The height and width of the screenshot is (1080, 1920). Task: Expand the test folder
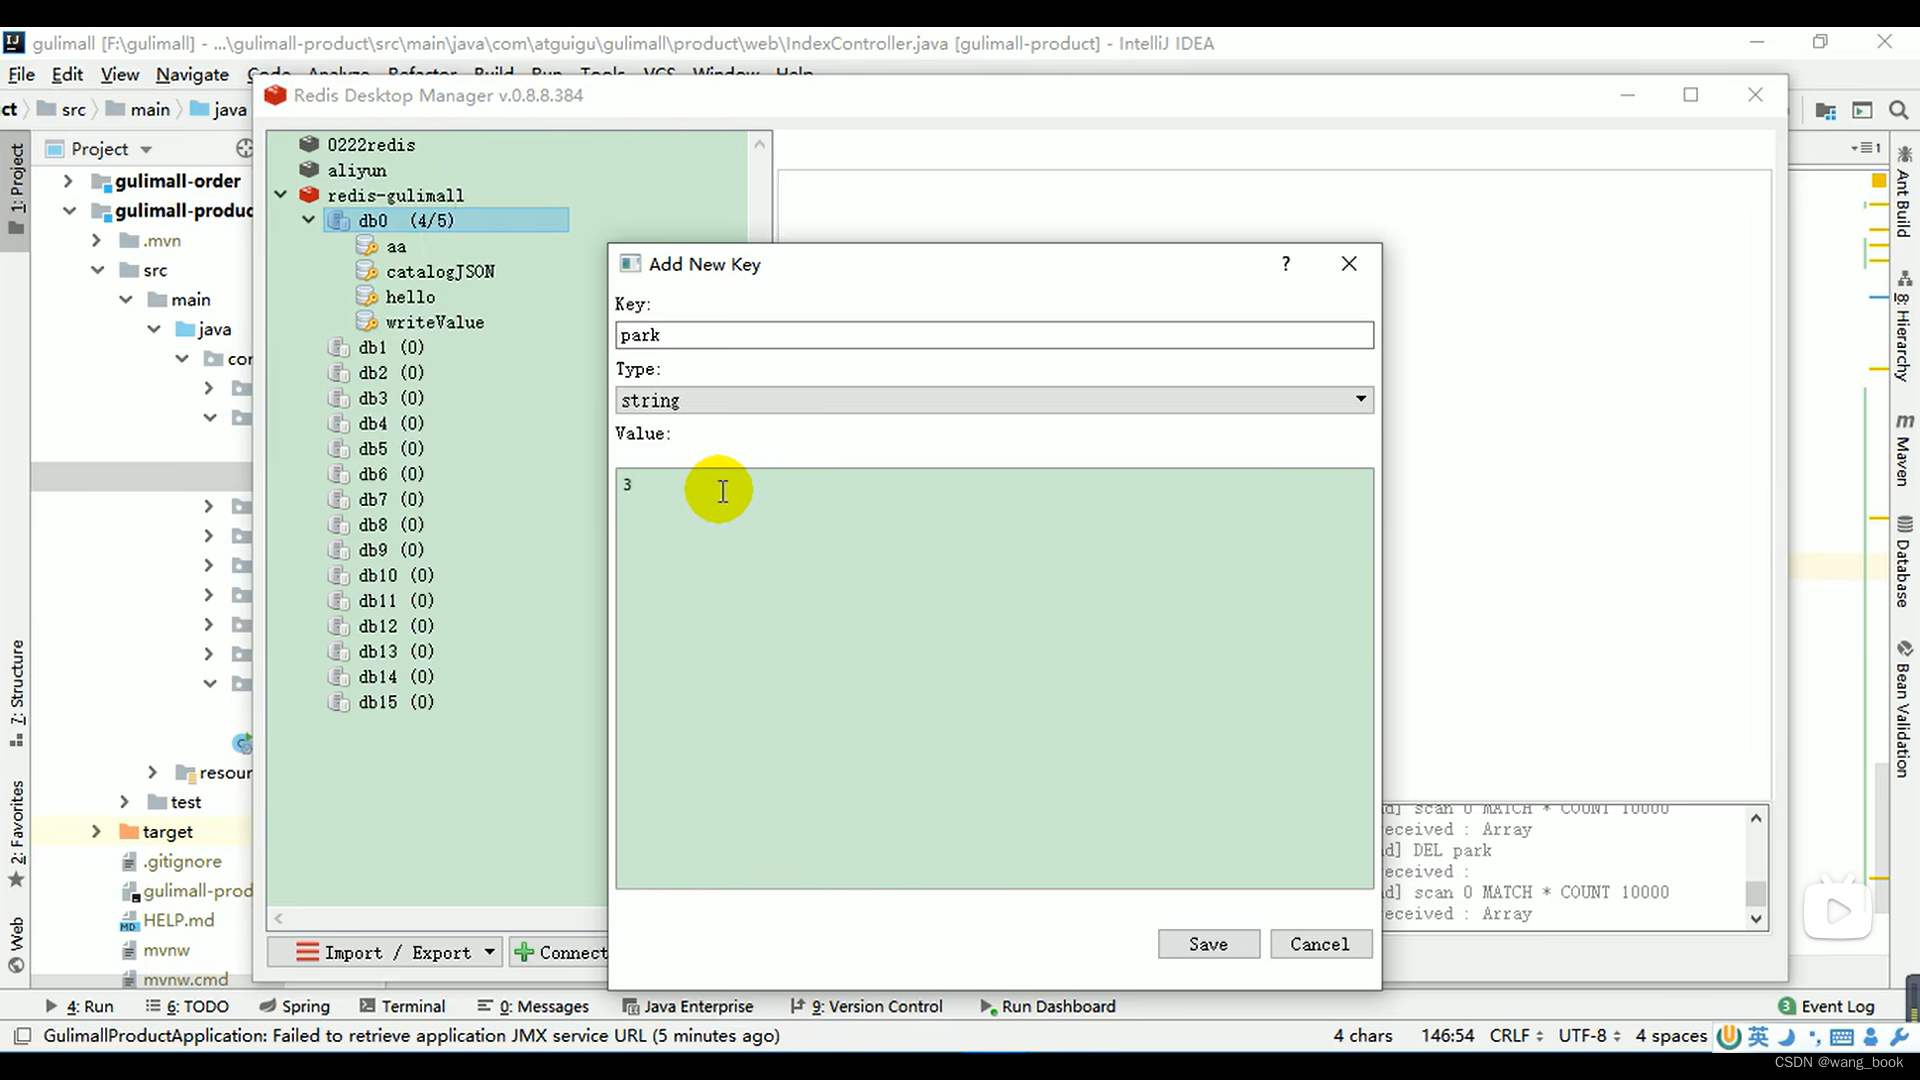pos(124,802)
